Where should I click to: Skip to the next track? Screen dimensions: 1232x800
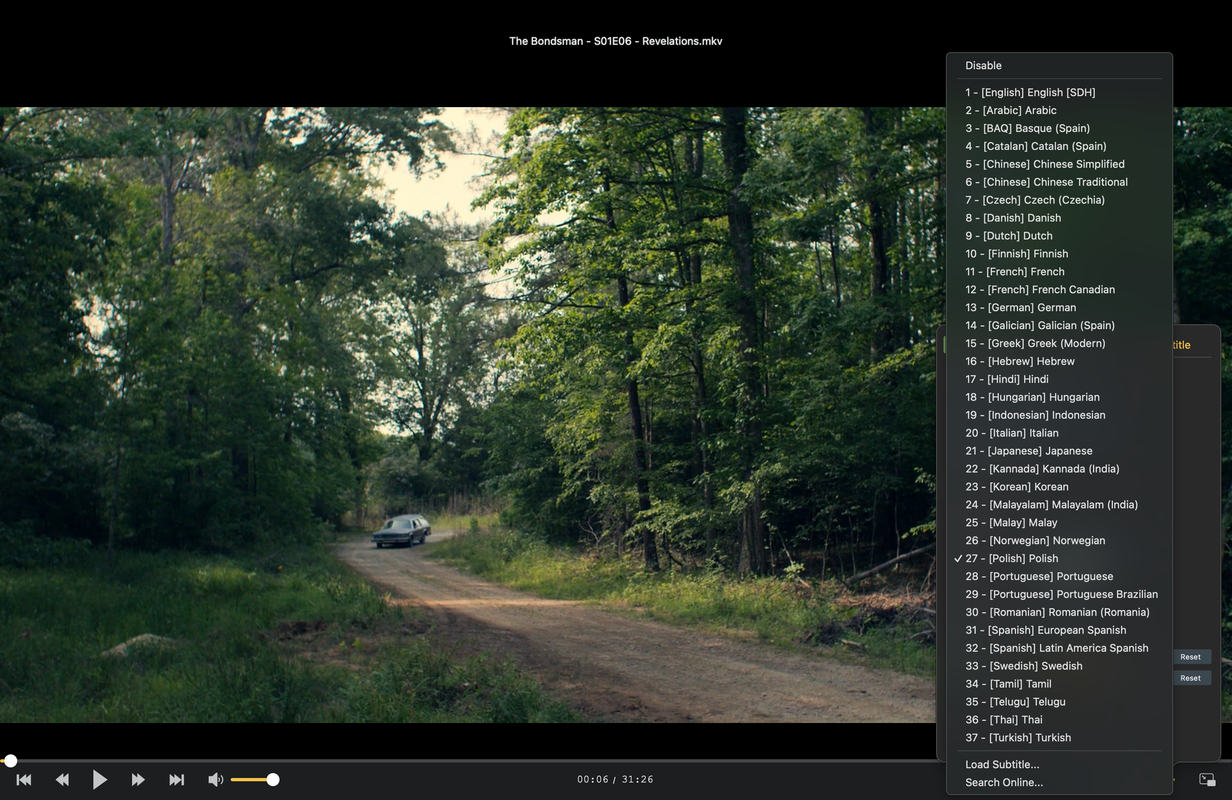[x=176, y=780]
